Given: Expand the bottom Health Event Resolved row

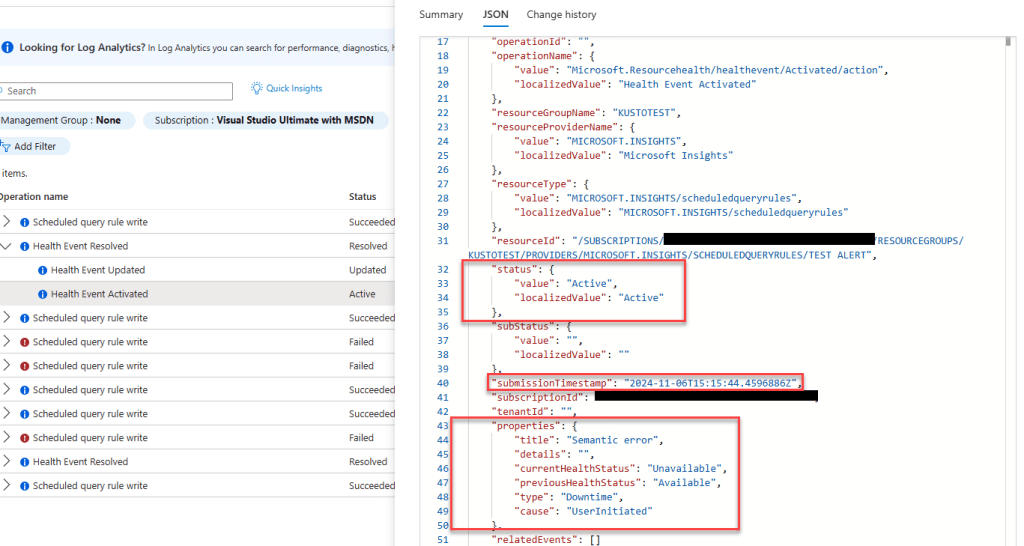Looking at the screenshot, I should [x=7, y=462].
